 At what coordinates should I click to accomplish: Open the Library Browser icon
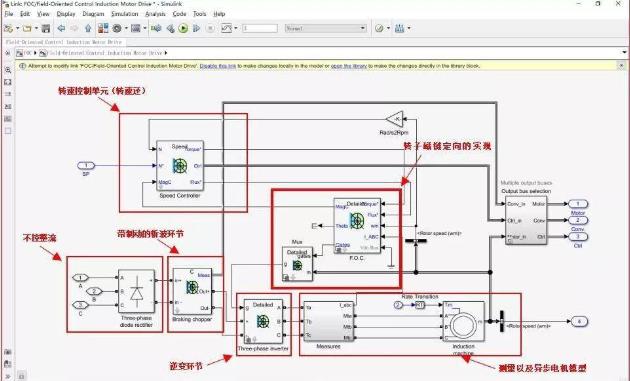[103, 28]
